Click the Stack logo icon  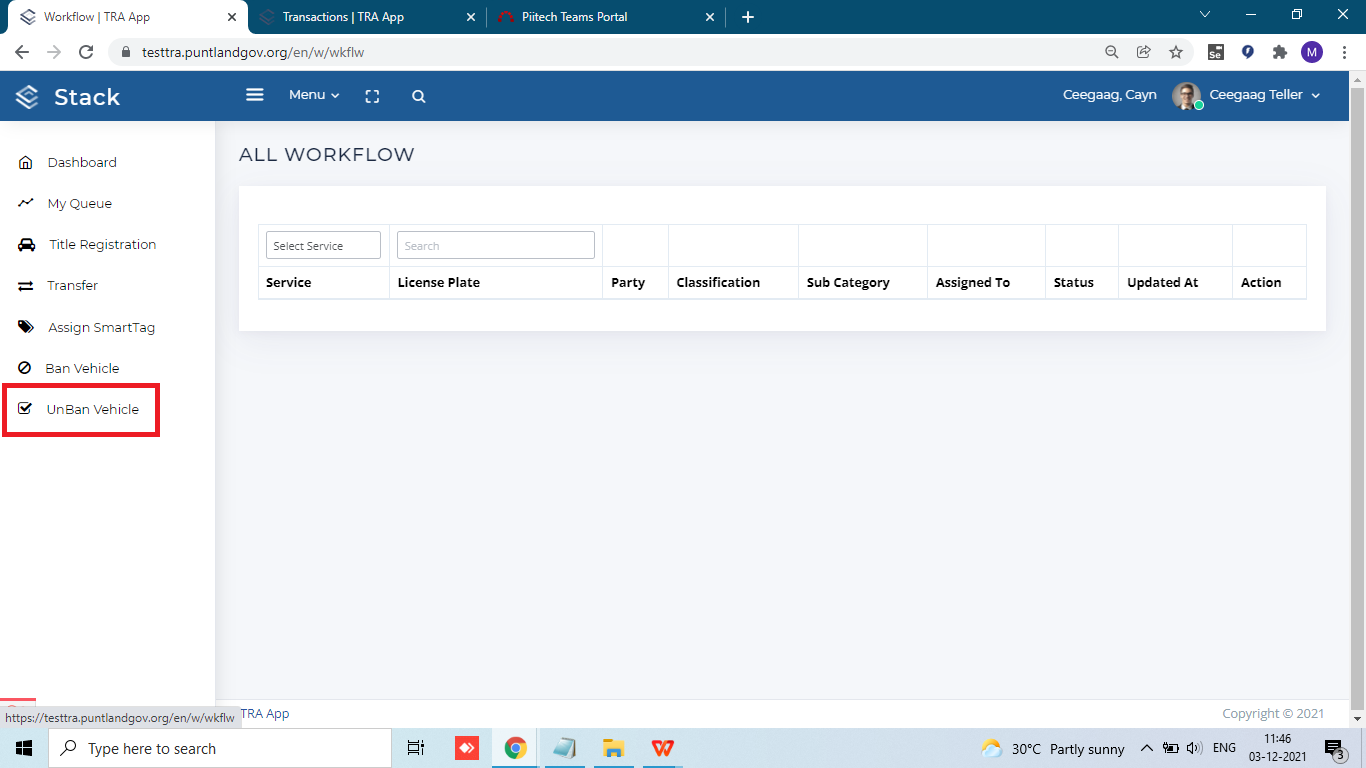point(27,97)
